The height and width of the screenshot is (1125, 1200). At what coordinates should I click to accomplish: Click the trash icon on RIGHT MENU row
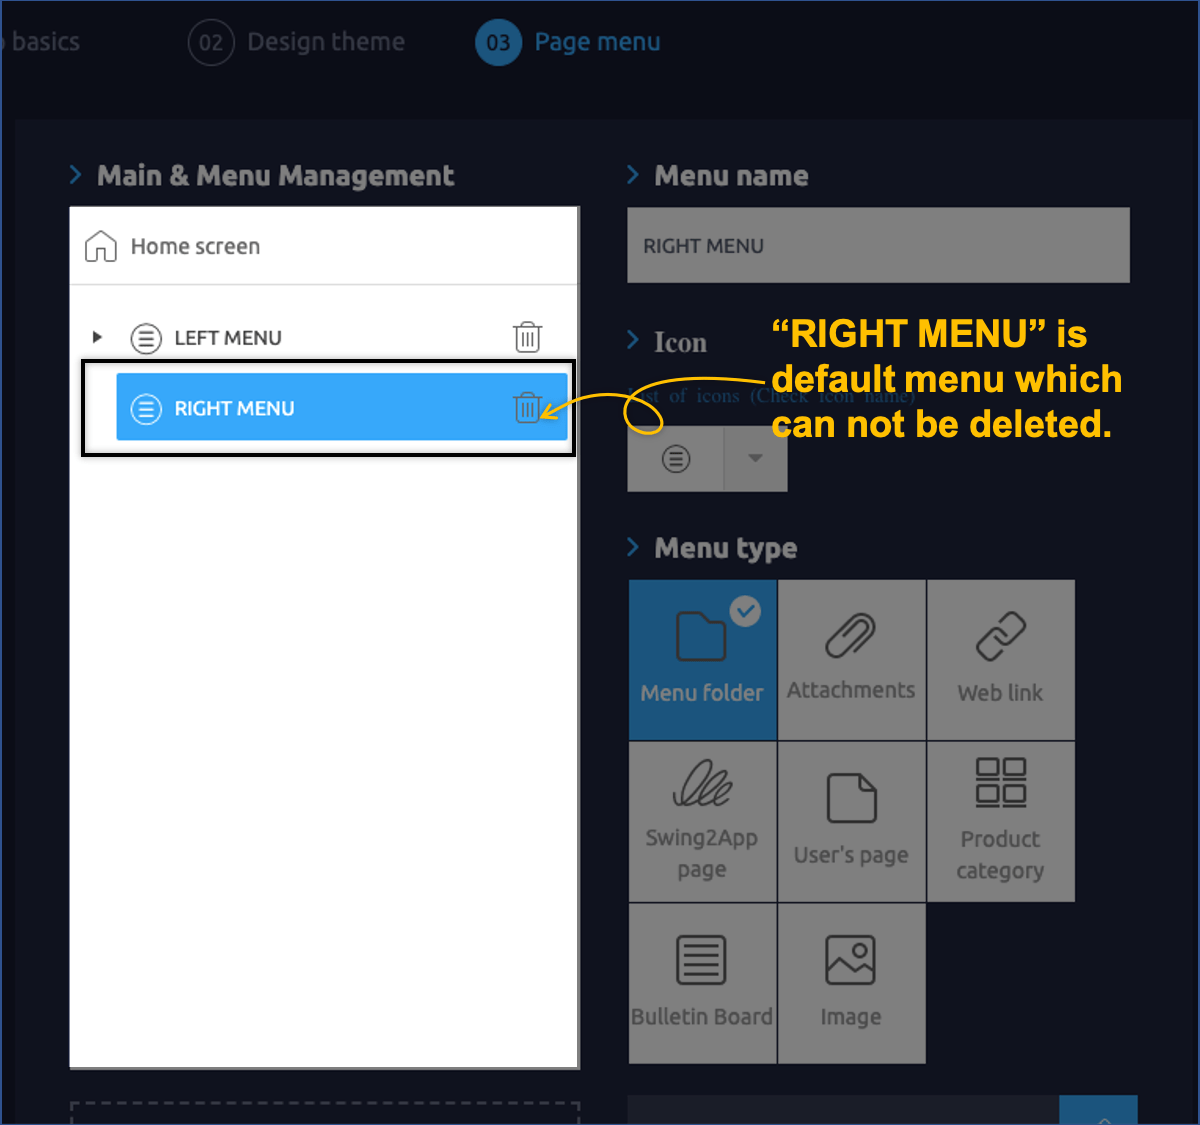click(526, 407)
